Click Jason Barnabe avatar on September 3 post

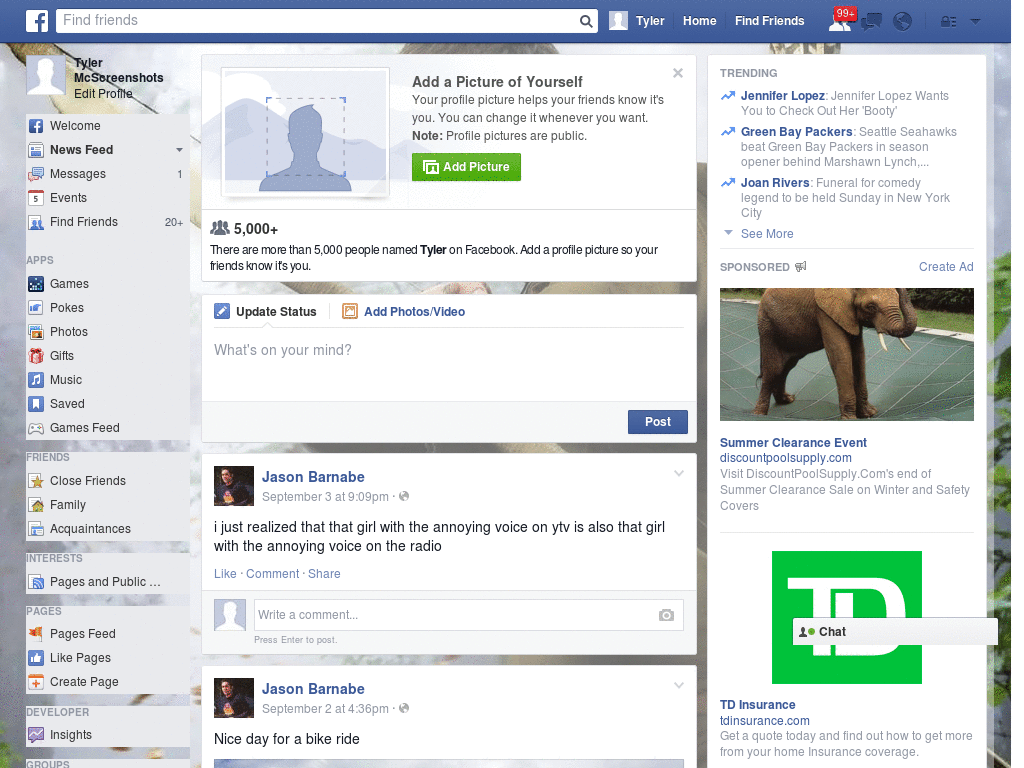tap(234, 486)
